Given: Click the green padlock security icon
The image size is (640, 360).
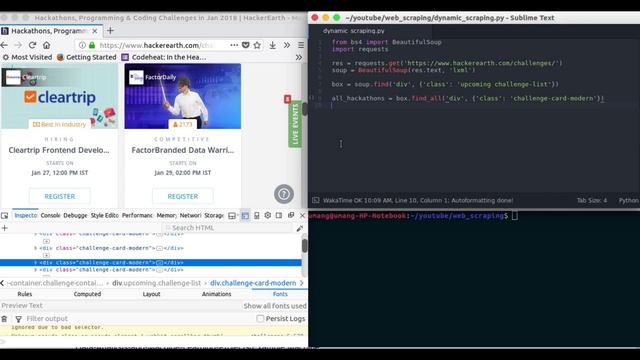Looking at the screenshot, I should coord(92,45).
